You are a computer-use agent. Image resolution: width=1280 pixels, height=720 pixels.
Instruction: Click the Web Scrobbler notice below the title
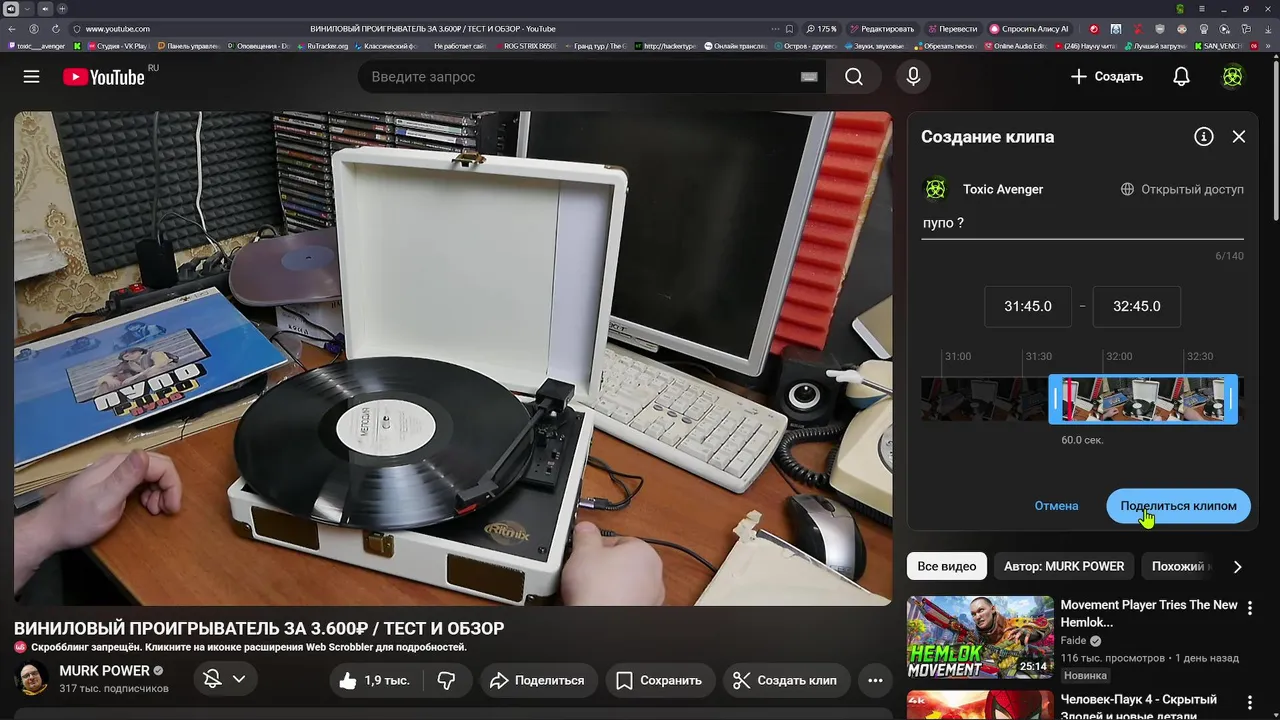click(x=240, y=647)
